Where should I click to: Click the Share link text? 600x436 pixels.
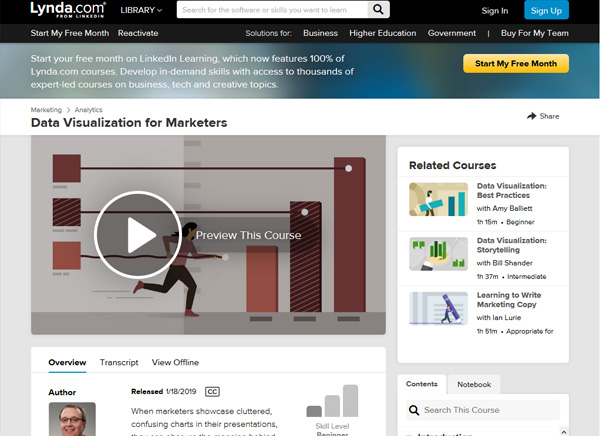pyautogui.click(x=549, y=116)
